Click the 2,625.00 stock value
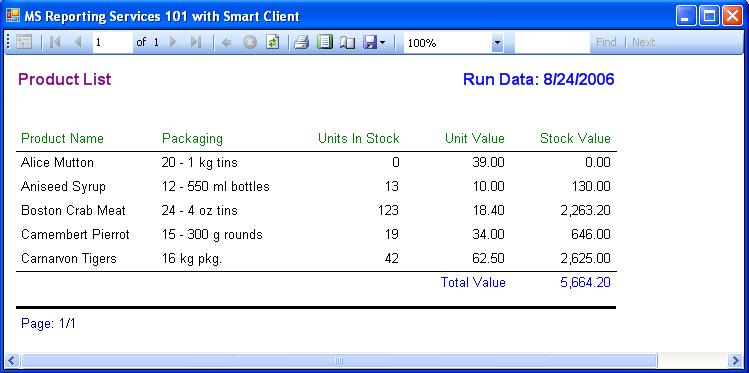The image size is (749, 373). pos(586,259)
